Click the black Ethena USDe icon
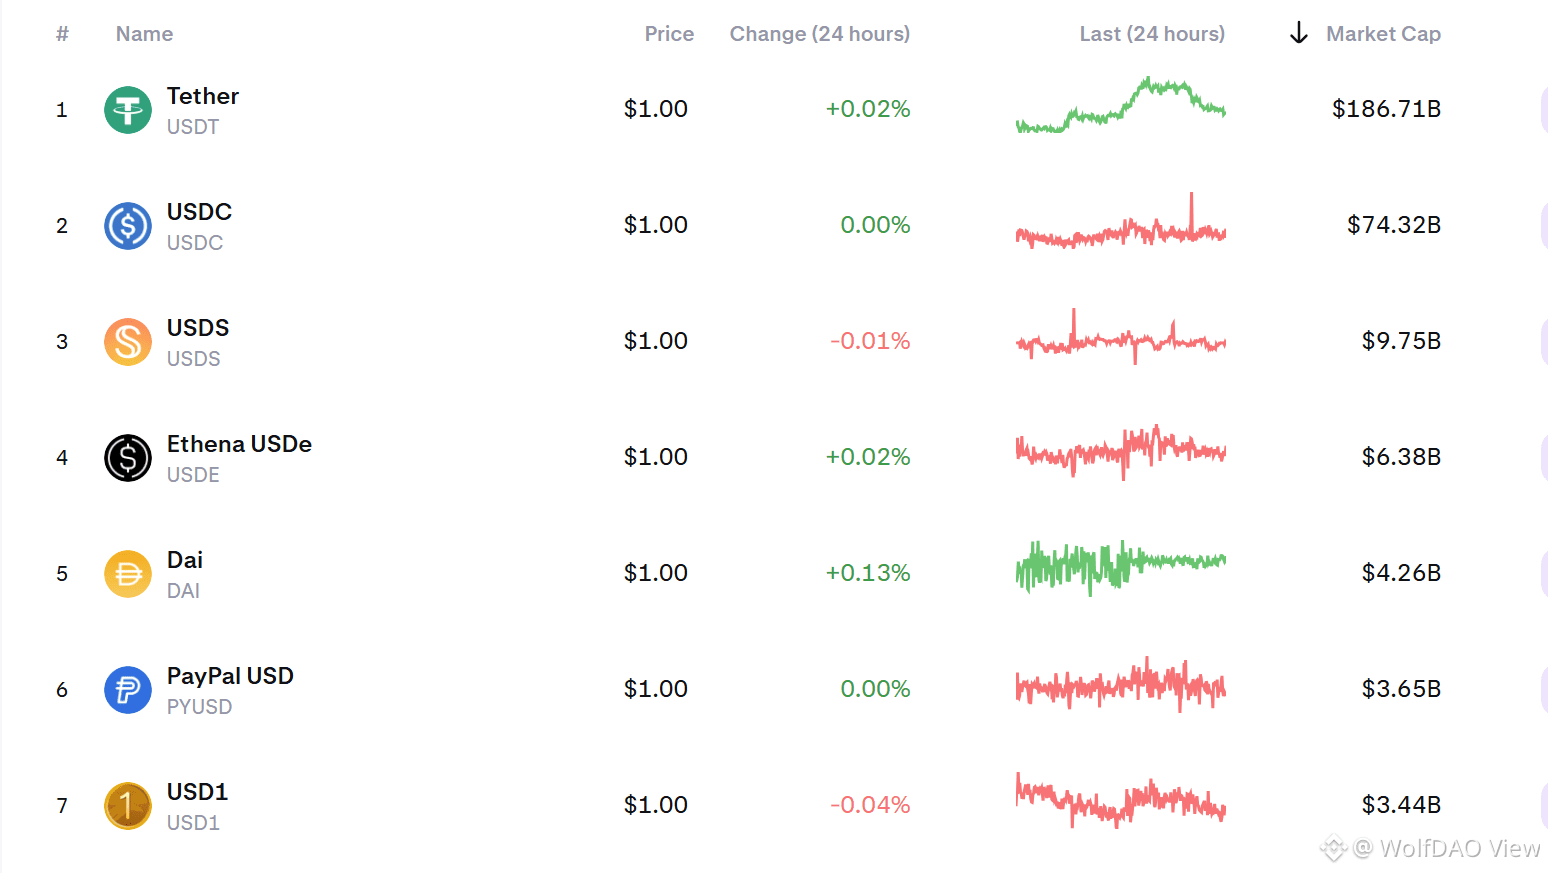 tap(128, 458)
